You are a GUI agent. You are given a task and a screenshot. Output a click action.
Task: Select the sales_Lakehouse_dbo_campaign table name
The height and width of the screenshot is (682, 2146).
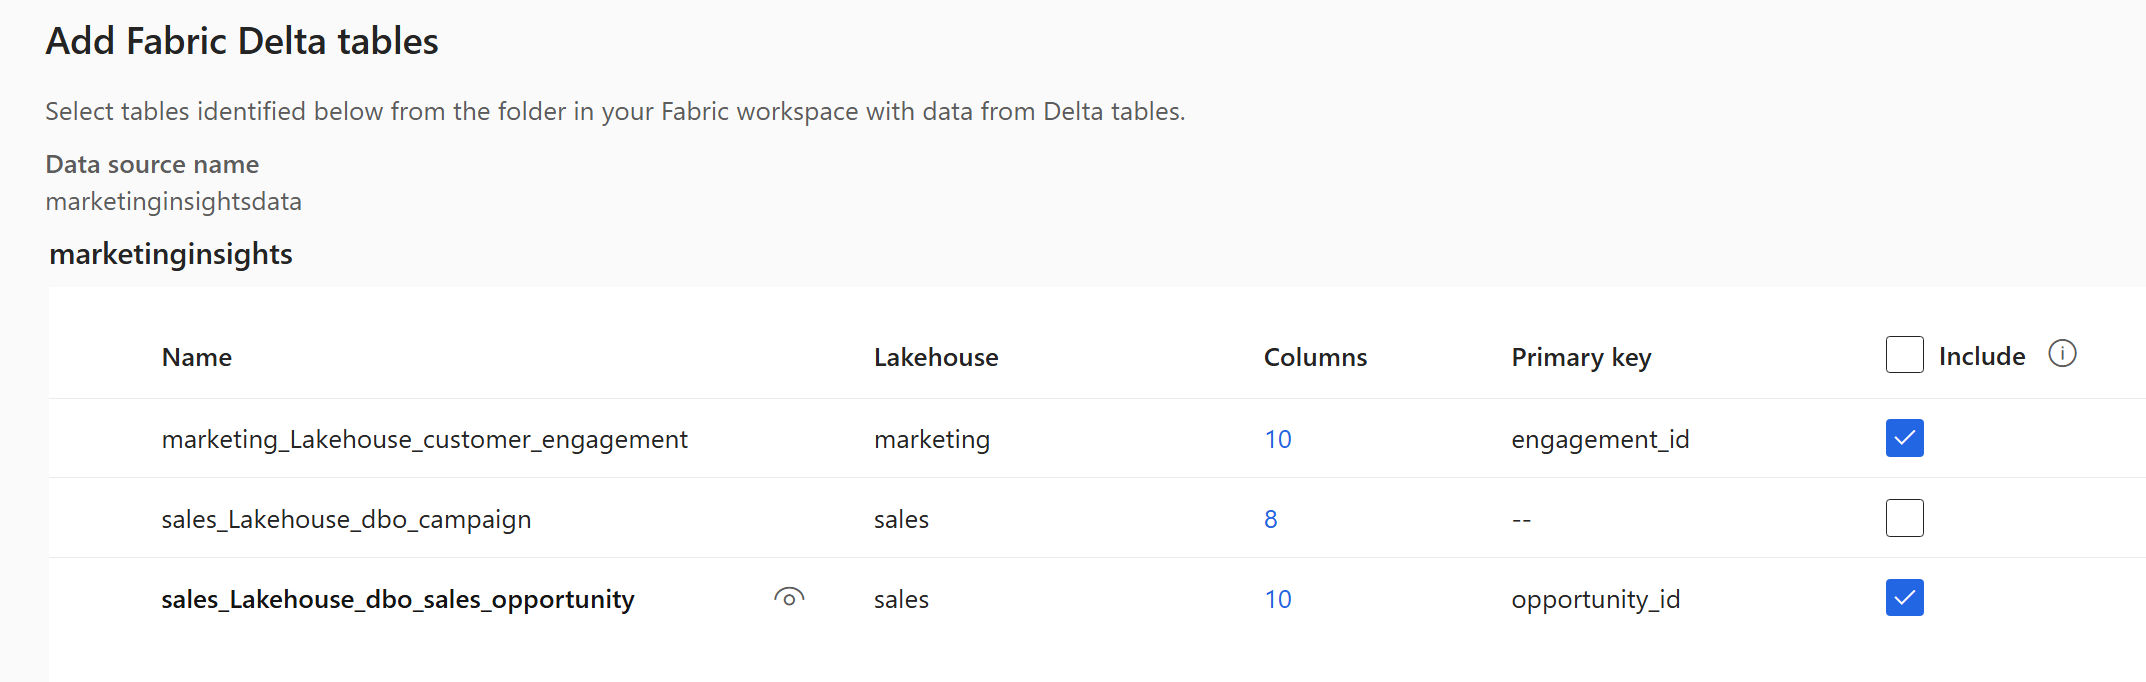tap(346, 519)
